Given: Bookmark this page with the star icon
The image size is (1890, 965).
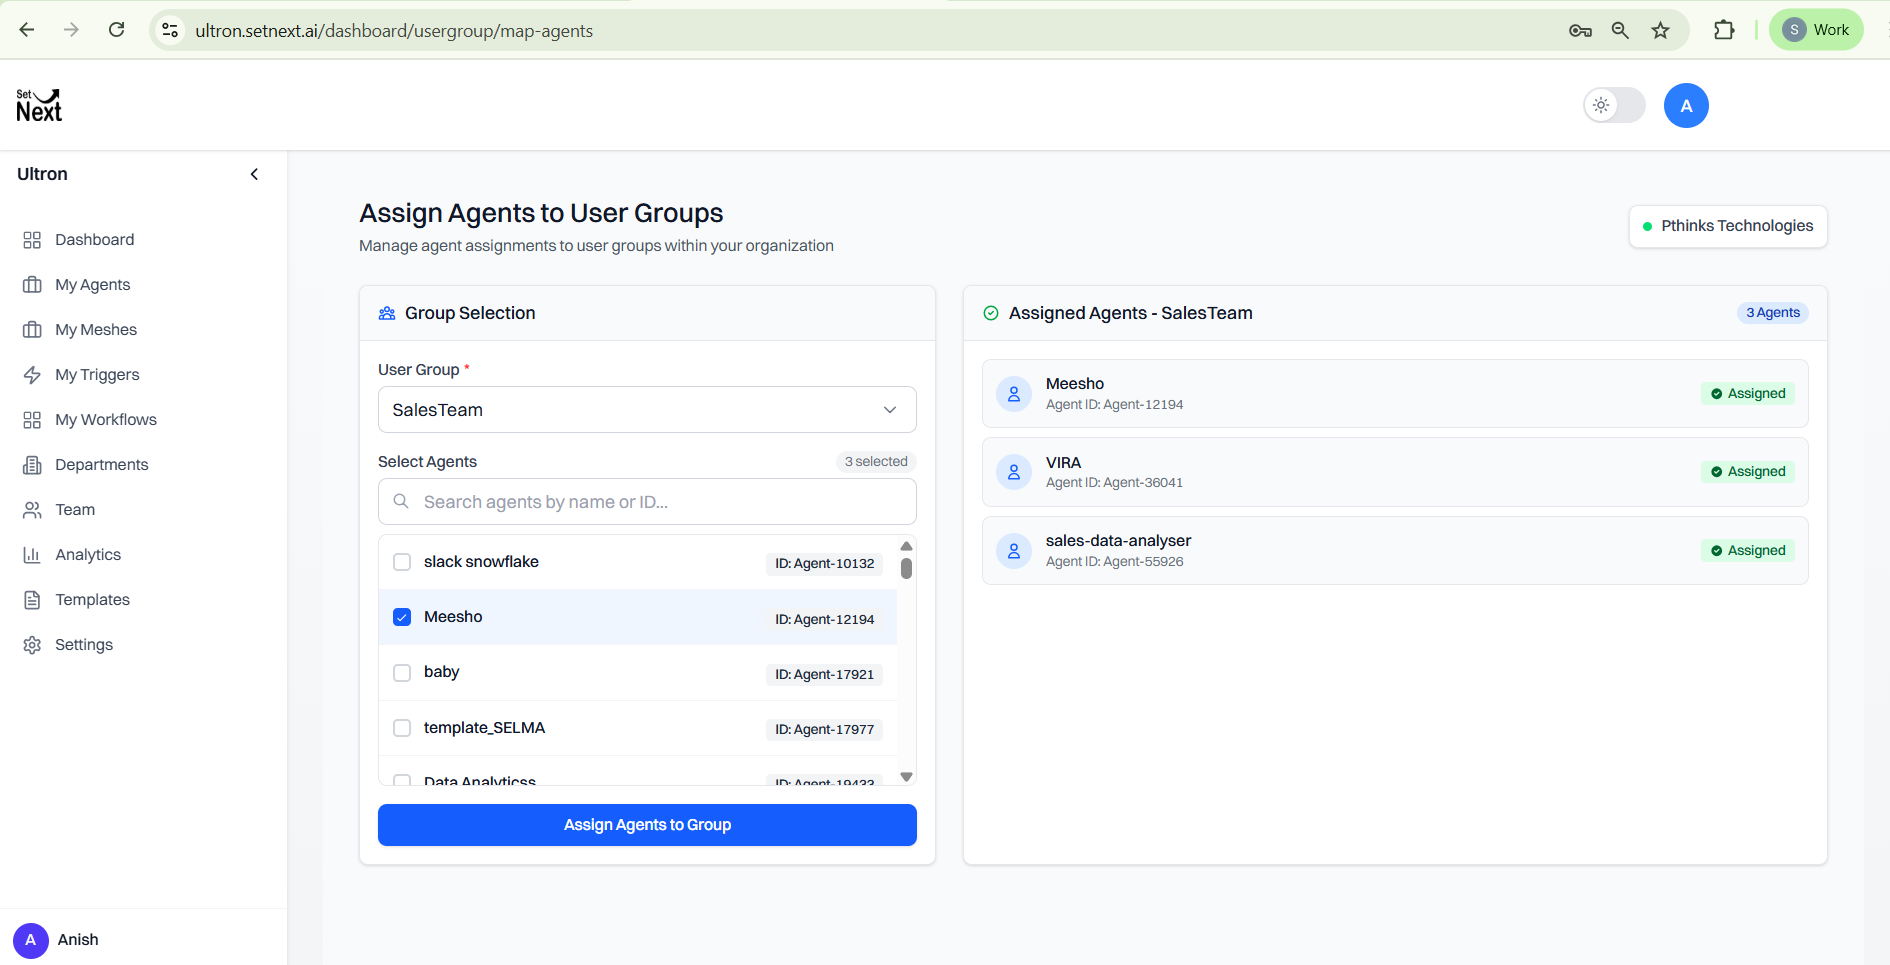Looking at the screenshot, I should click(1660, 30).
